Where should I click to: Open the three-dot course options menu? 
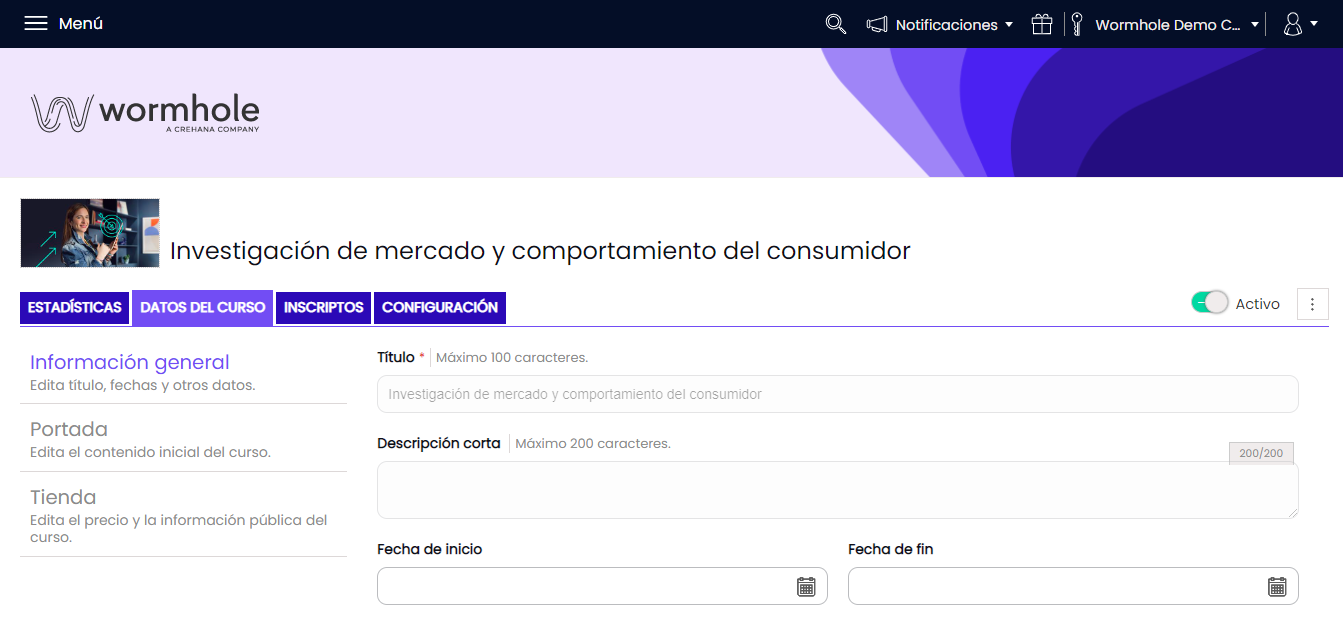coord(1313,304)
